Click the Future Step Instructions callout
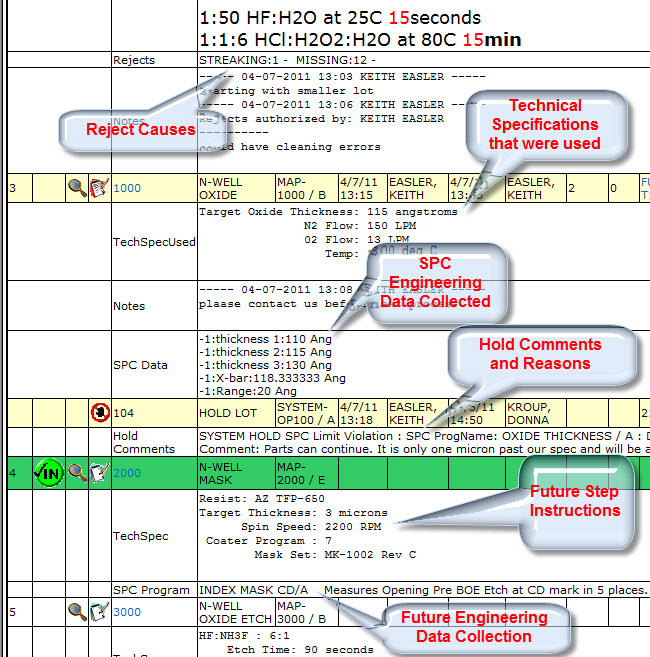The height and width of the screenshot is (657, 650). pos(575,501)
